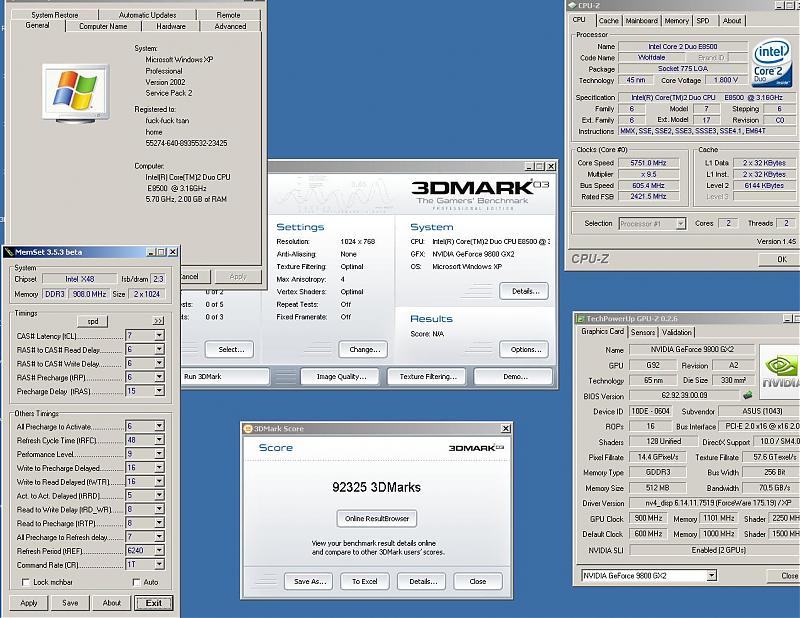Open the RAS# to CAS# Read Delay dropdown
This screenshot has height=618, width=800.
pyautogui.click(x=159, y=349)
